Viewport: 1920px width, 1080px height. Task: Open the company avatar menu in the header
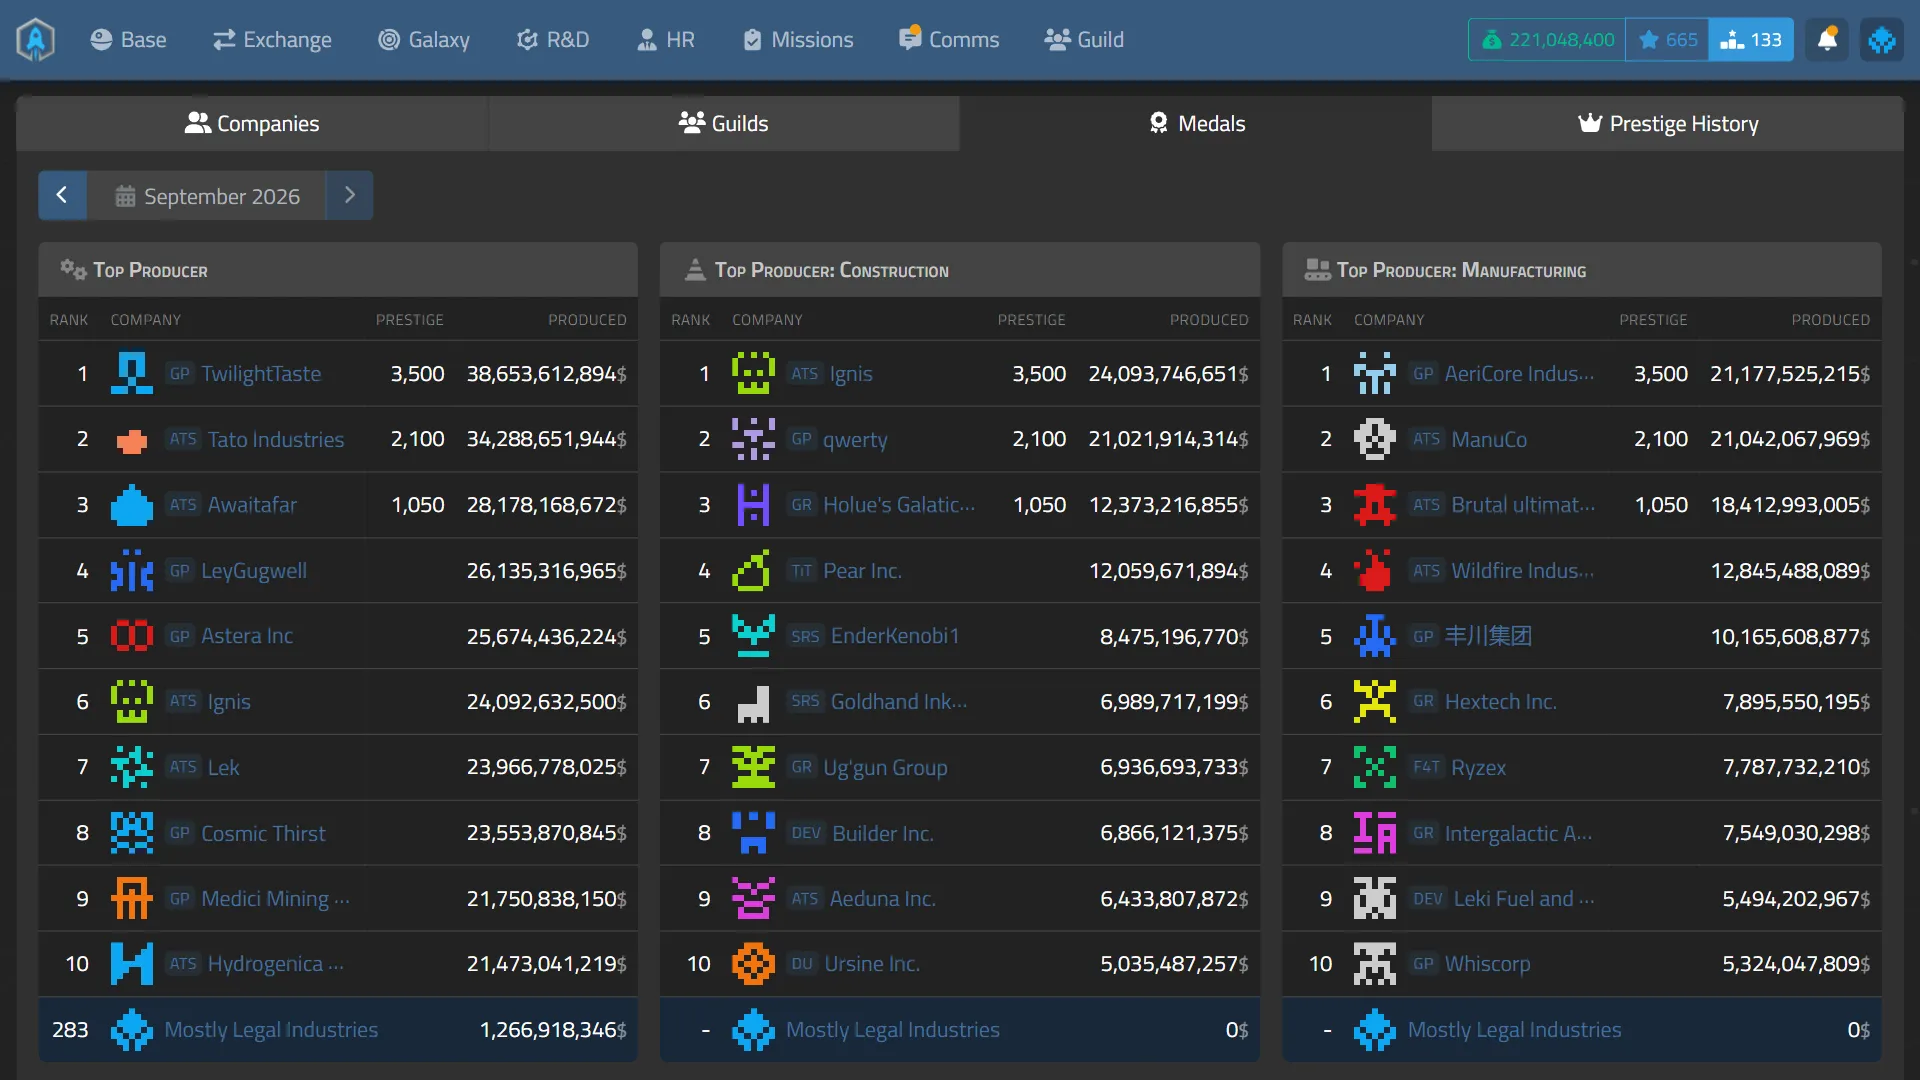[1882, 40]
